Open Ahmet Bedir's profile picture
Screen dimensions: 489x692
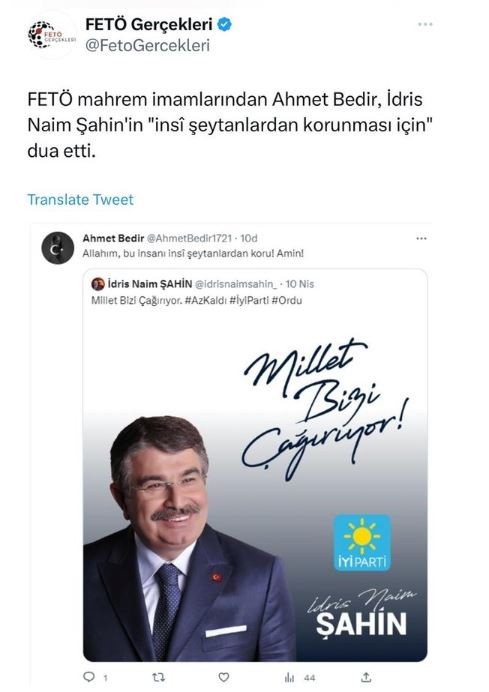pos(57,248)
